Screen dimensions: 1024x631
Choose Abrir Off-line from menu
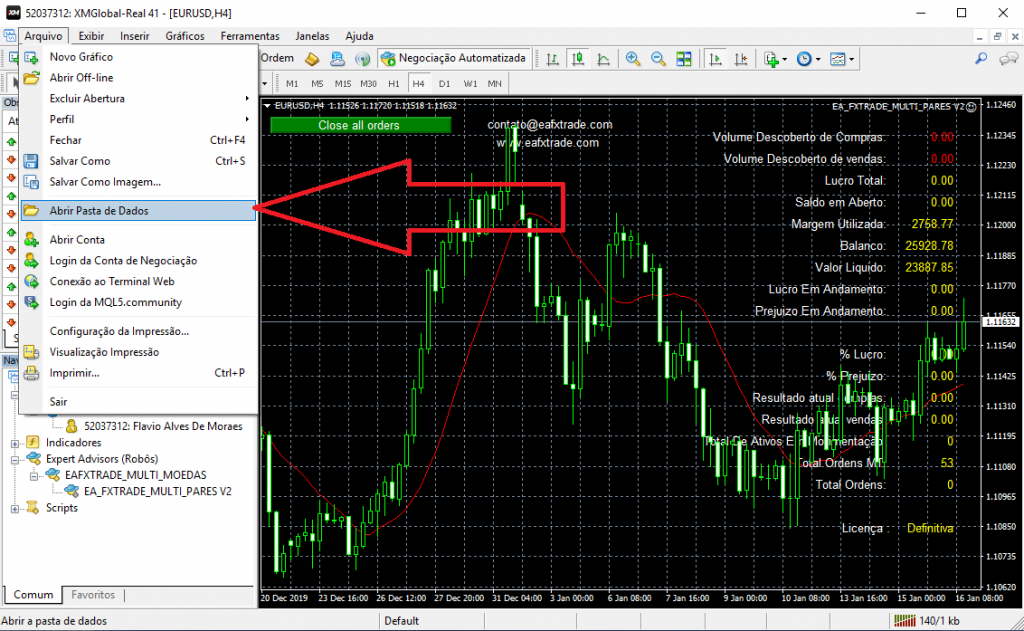tap(138, 78)
